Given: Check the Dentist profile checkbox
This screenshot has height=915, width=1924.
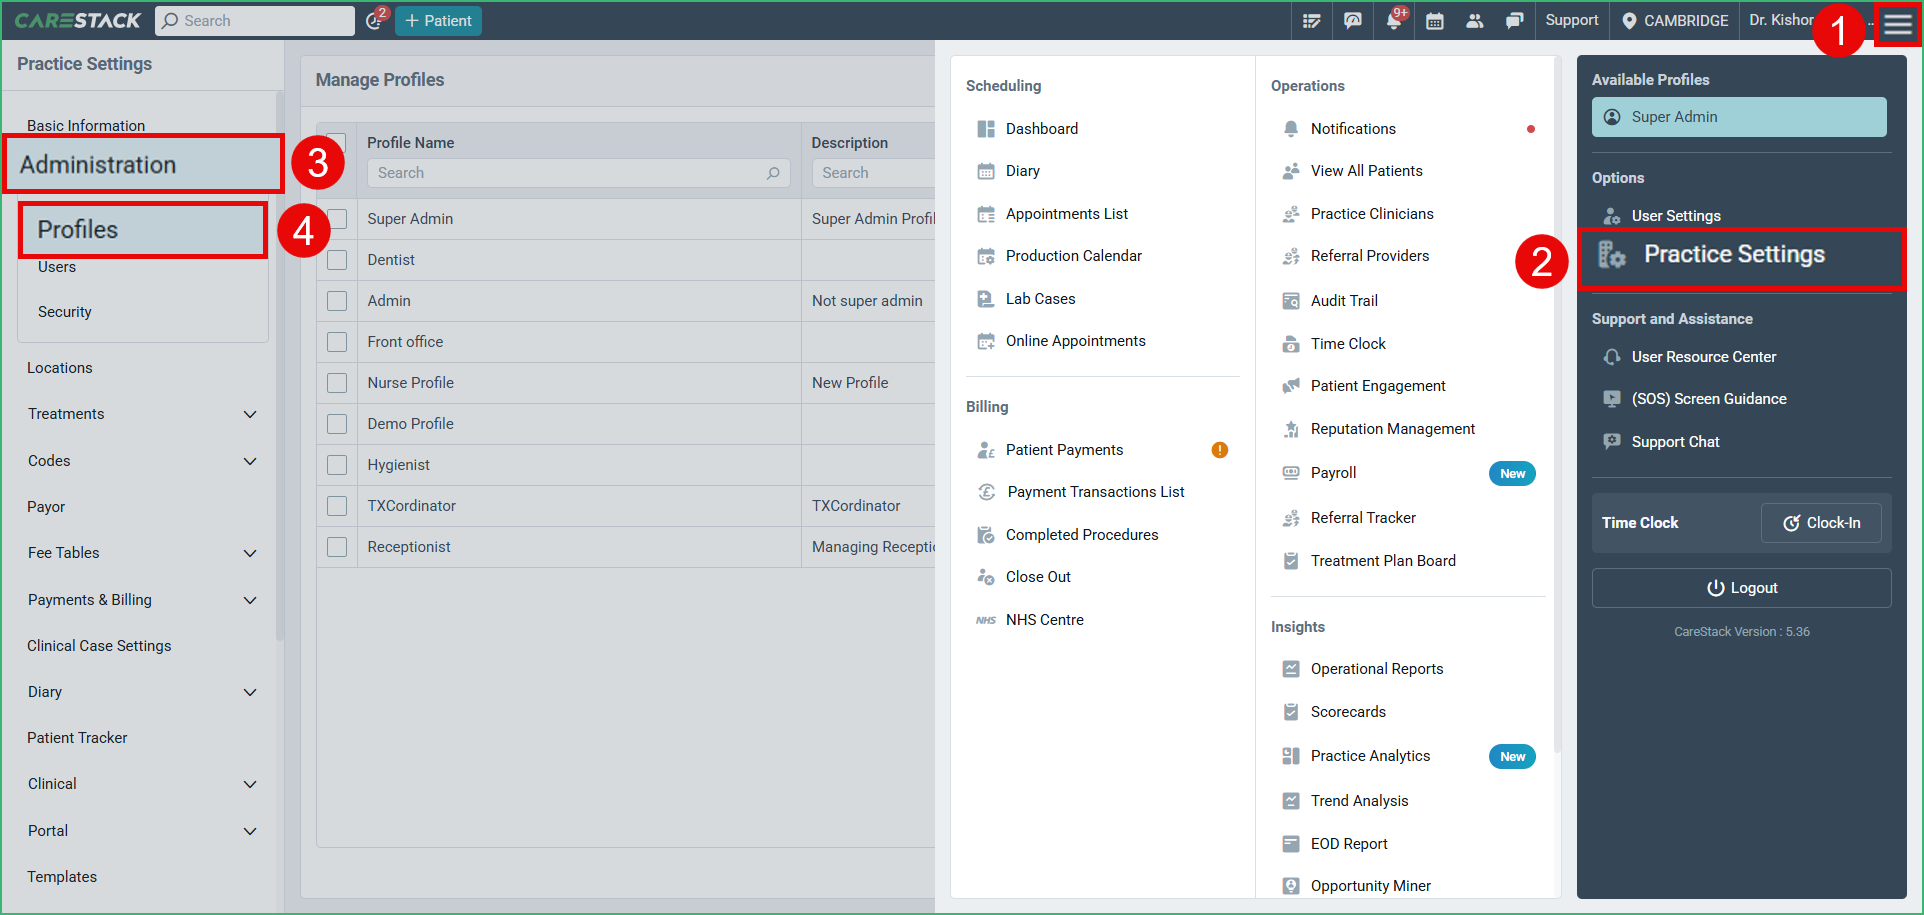Looking at the screenshot, I should click(x=337, y=260).
